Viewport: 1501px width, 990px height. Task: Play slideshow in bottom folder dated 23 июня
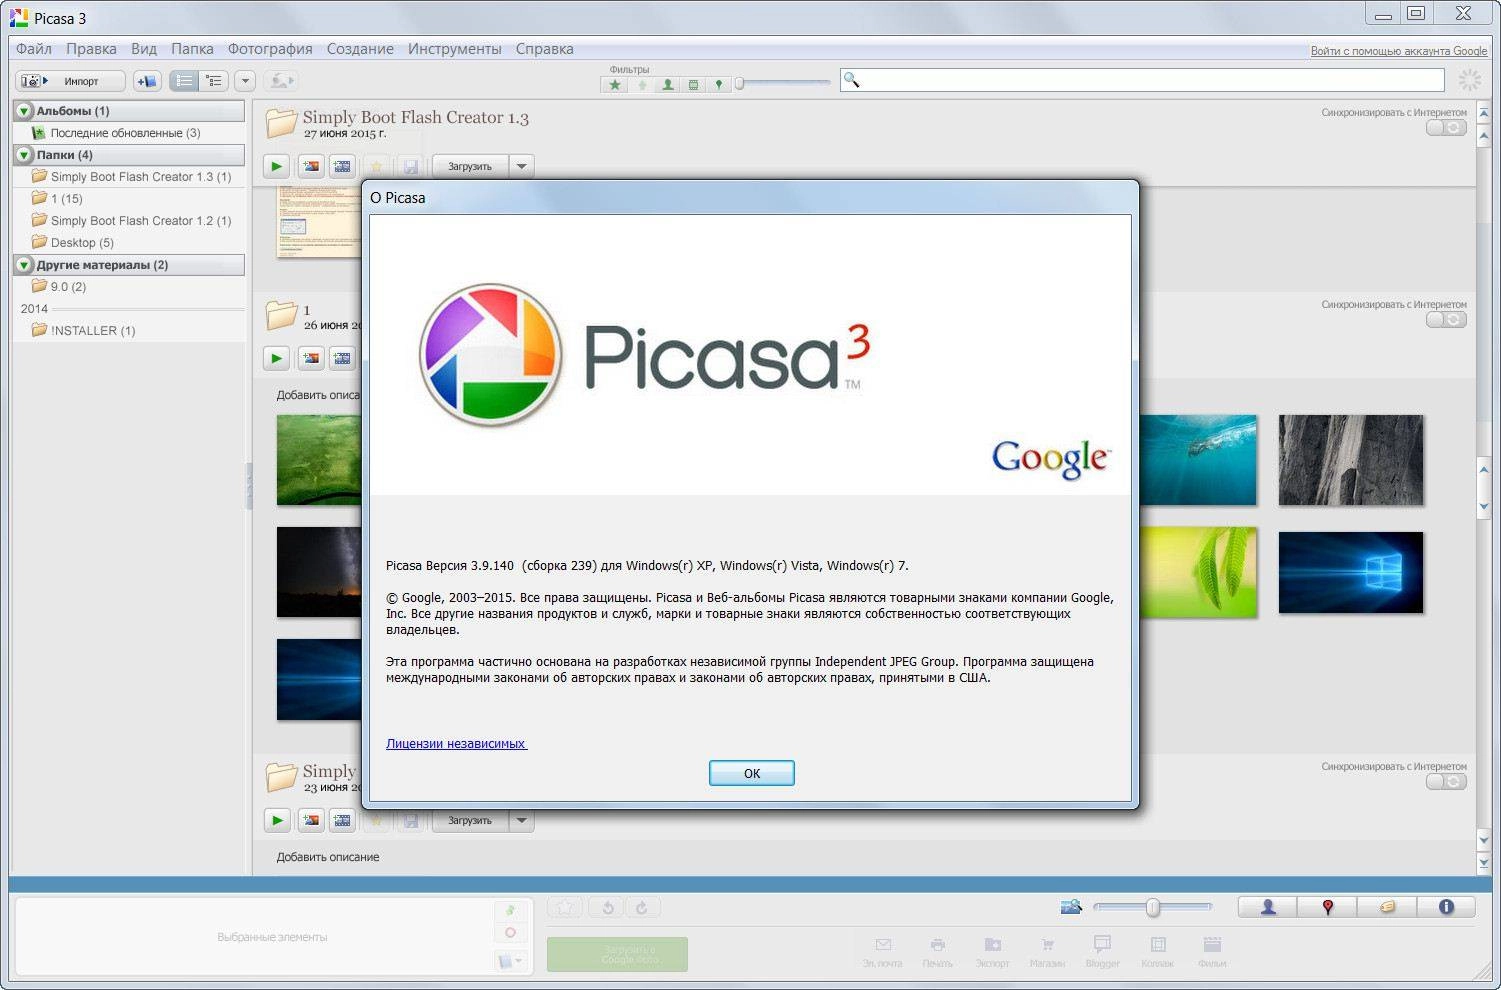click(x=277, y=820)
